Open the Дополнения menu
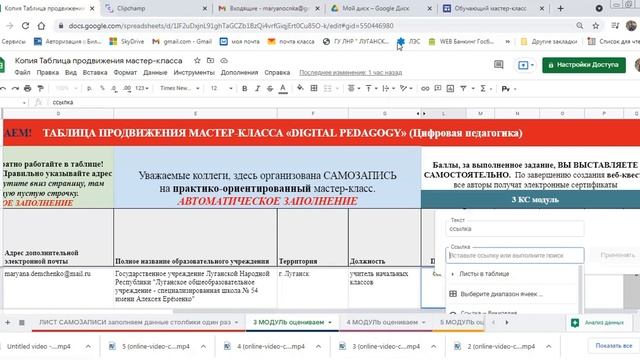 [x=240, y=73]
